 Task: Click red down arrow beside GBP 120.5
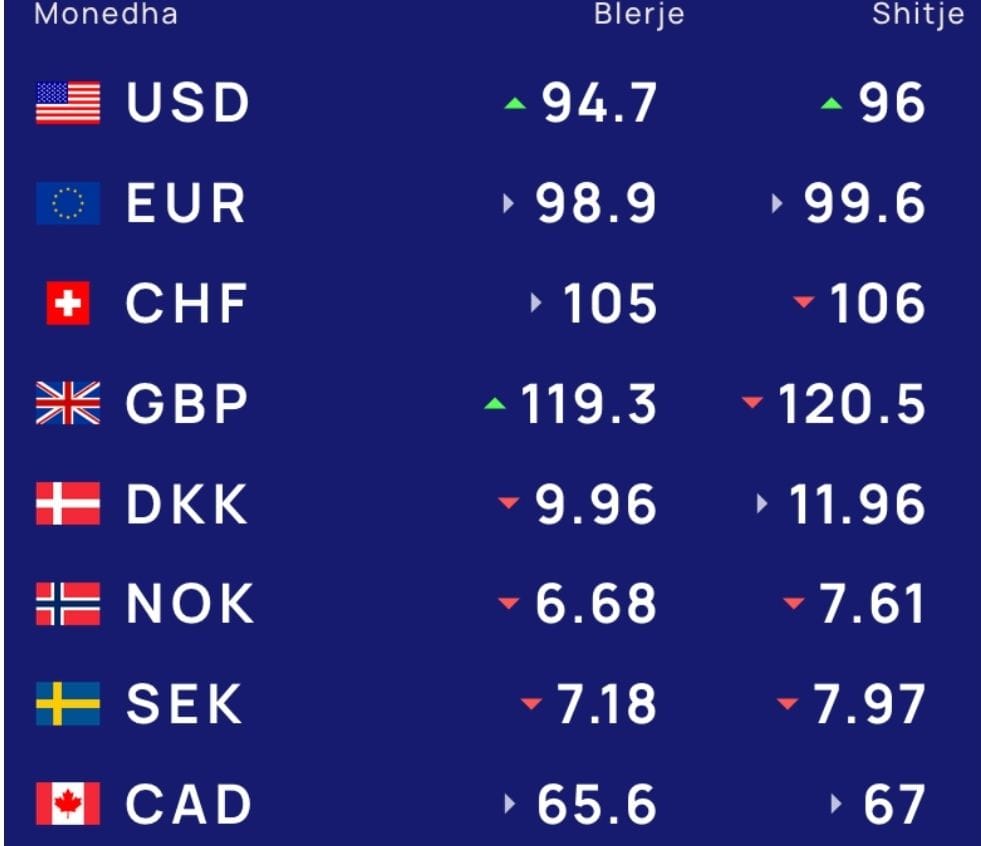point(752,403)
